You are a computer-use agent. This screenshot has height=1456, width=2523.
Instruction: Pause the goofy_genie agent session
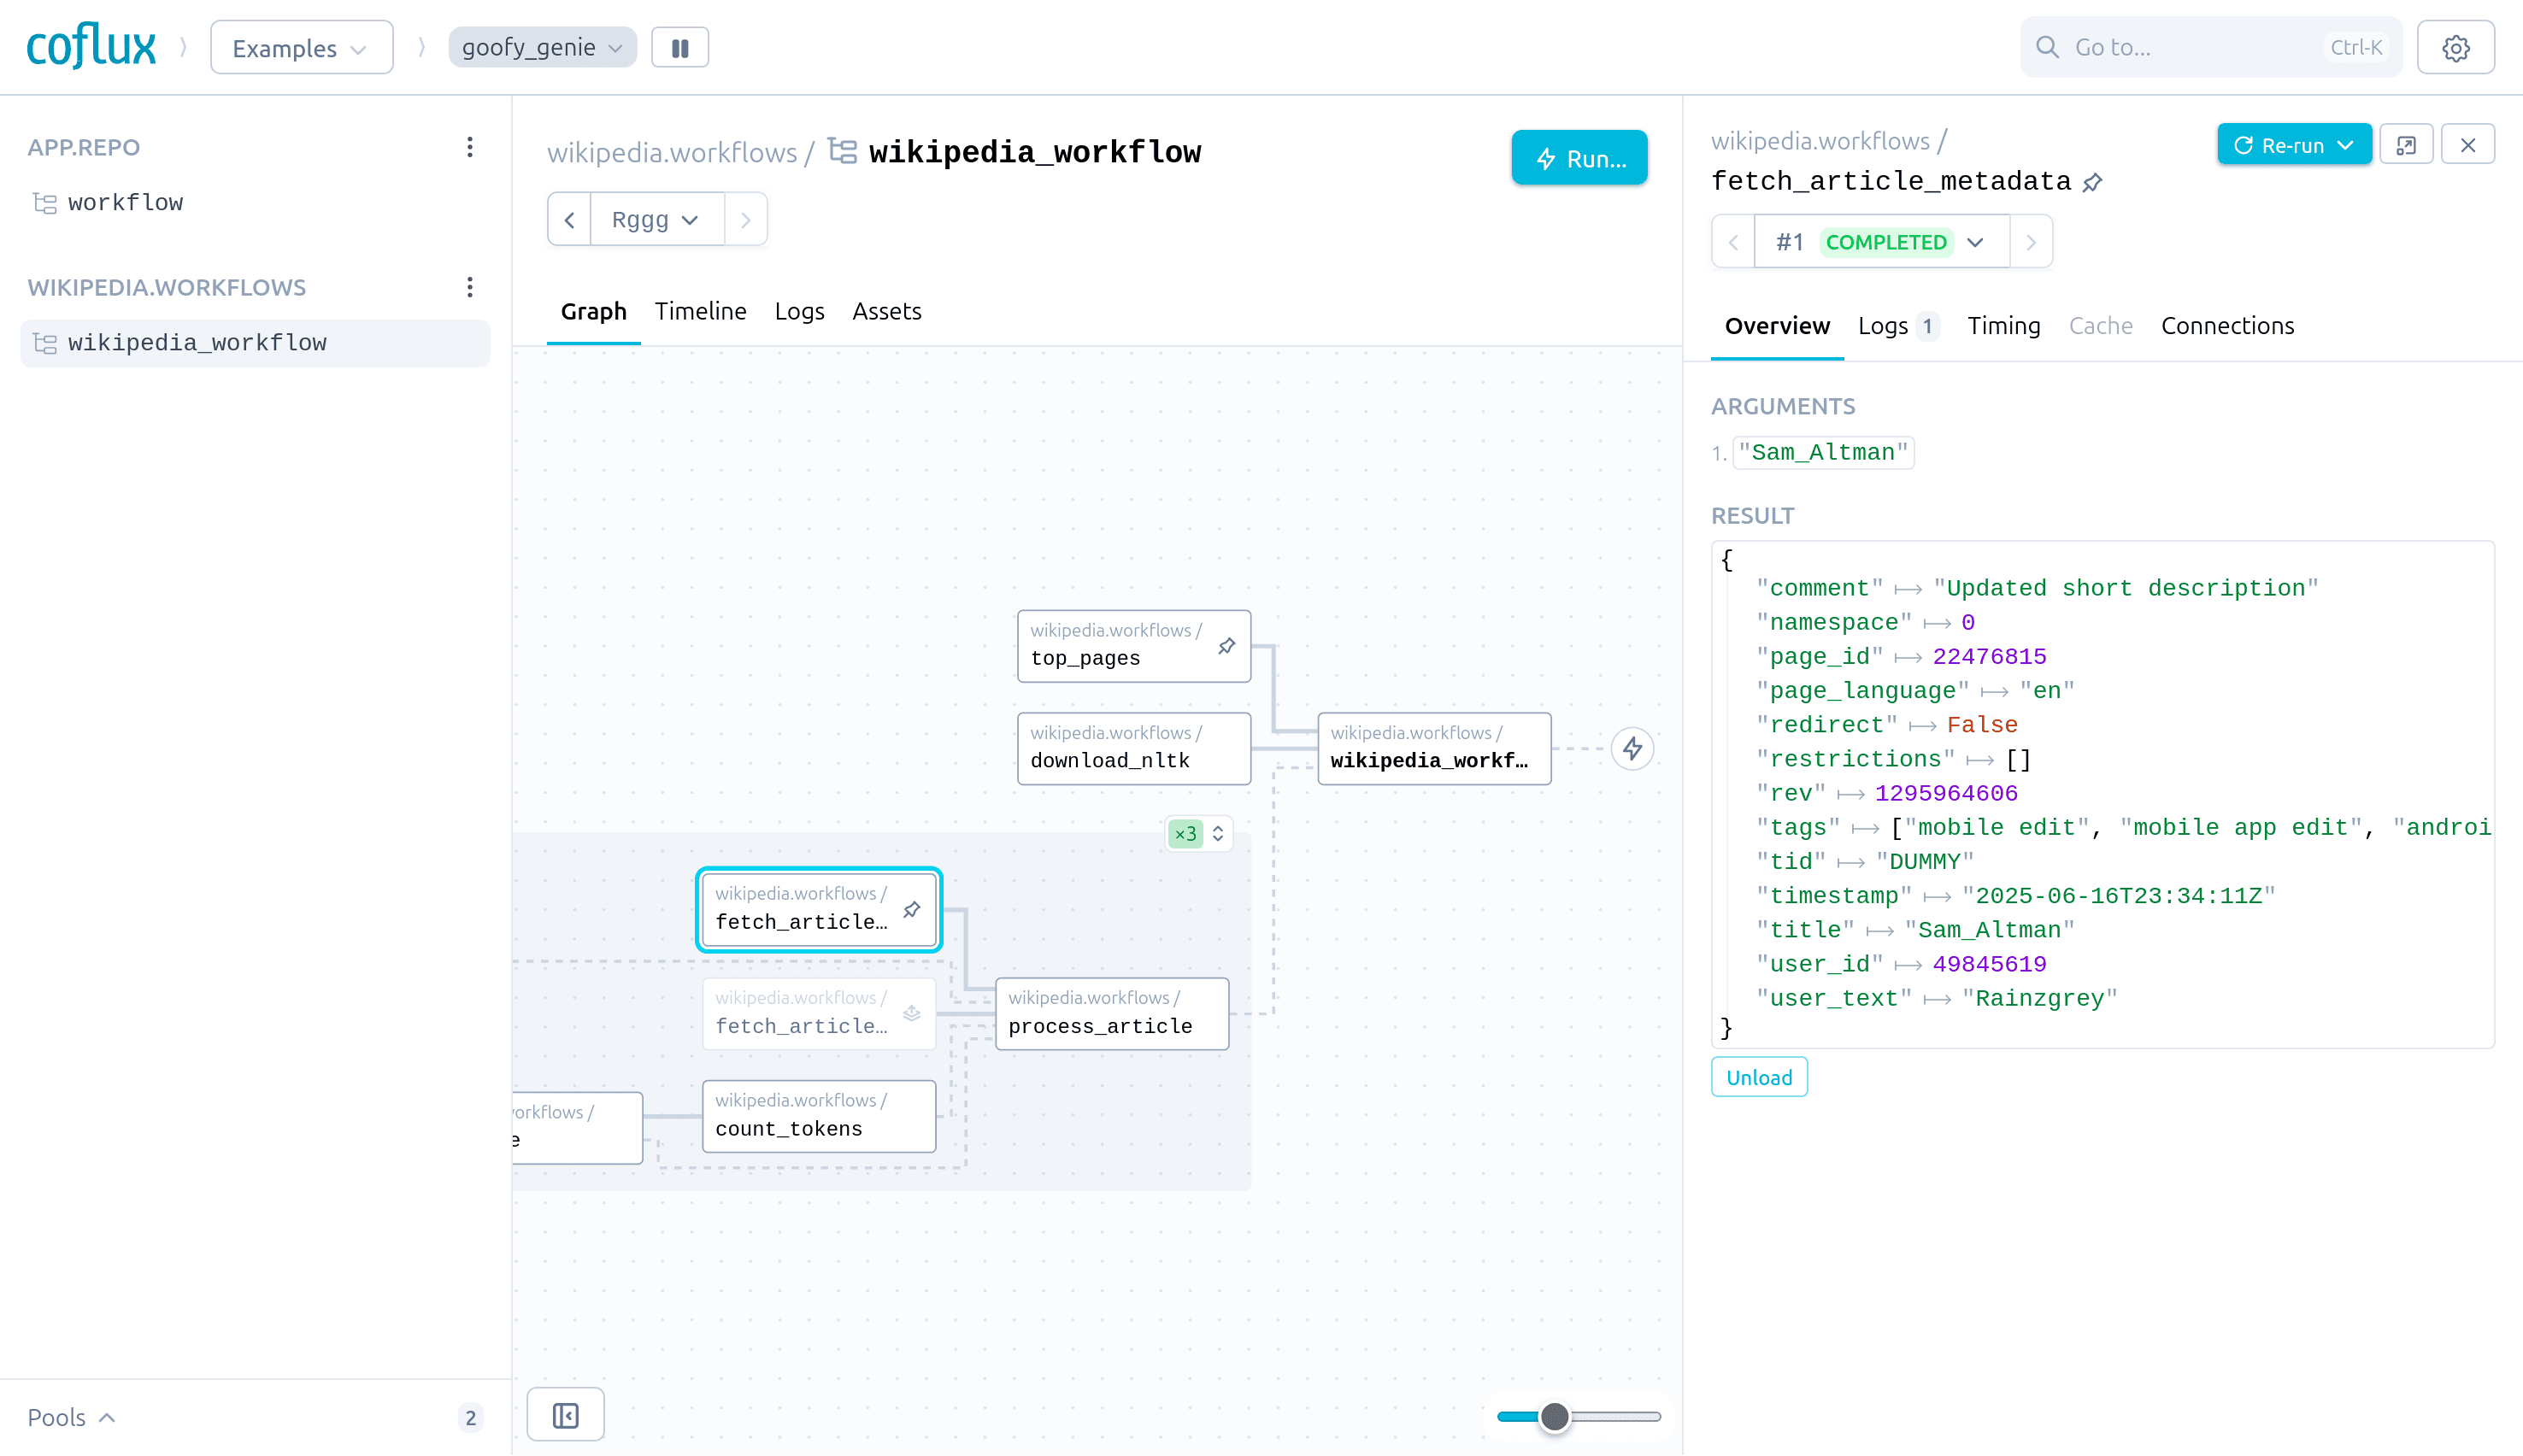[680, 46]
